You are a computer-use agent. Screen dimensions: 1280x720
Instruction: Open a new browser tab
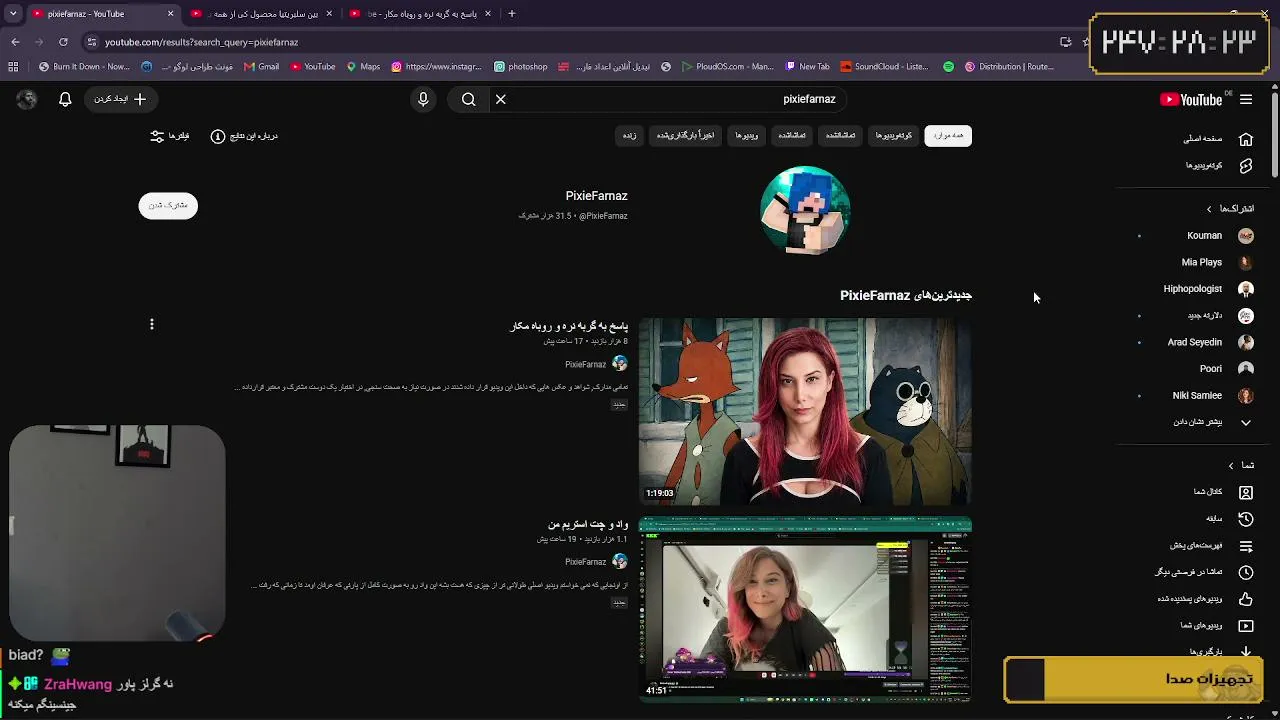tap(512, 14)
